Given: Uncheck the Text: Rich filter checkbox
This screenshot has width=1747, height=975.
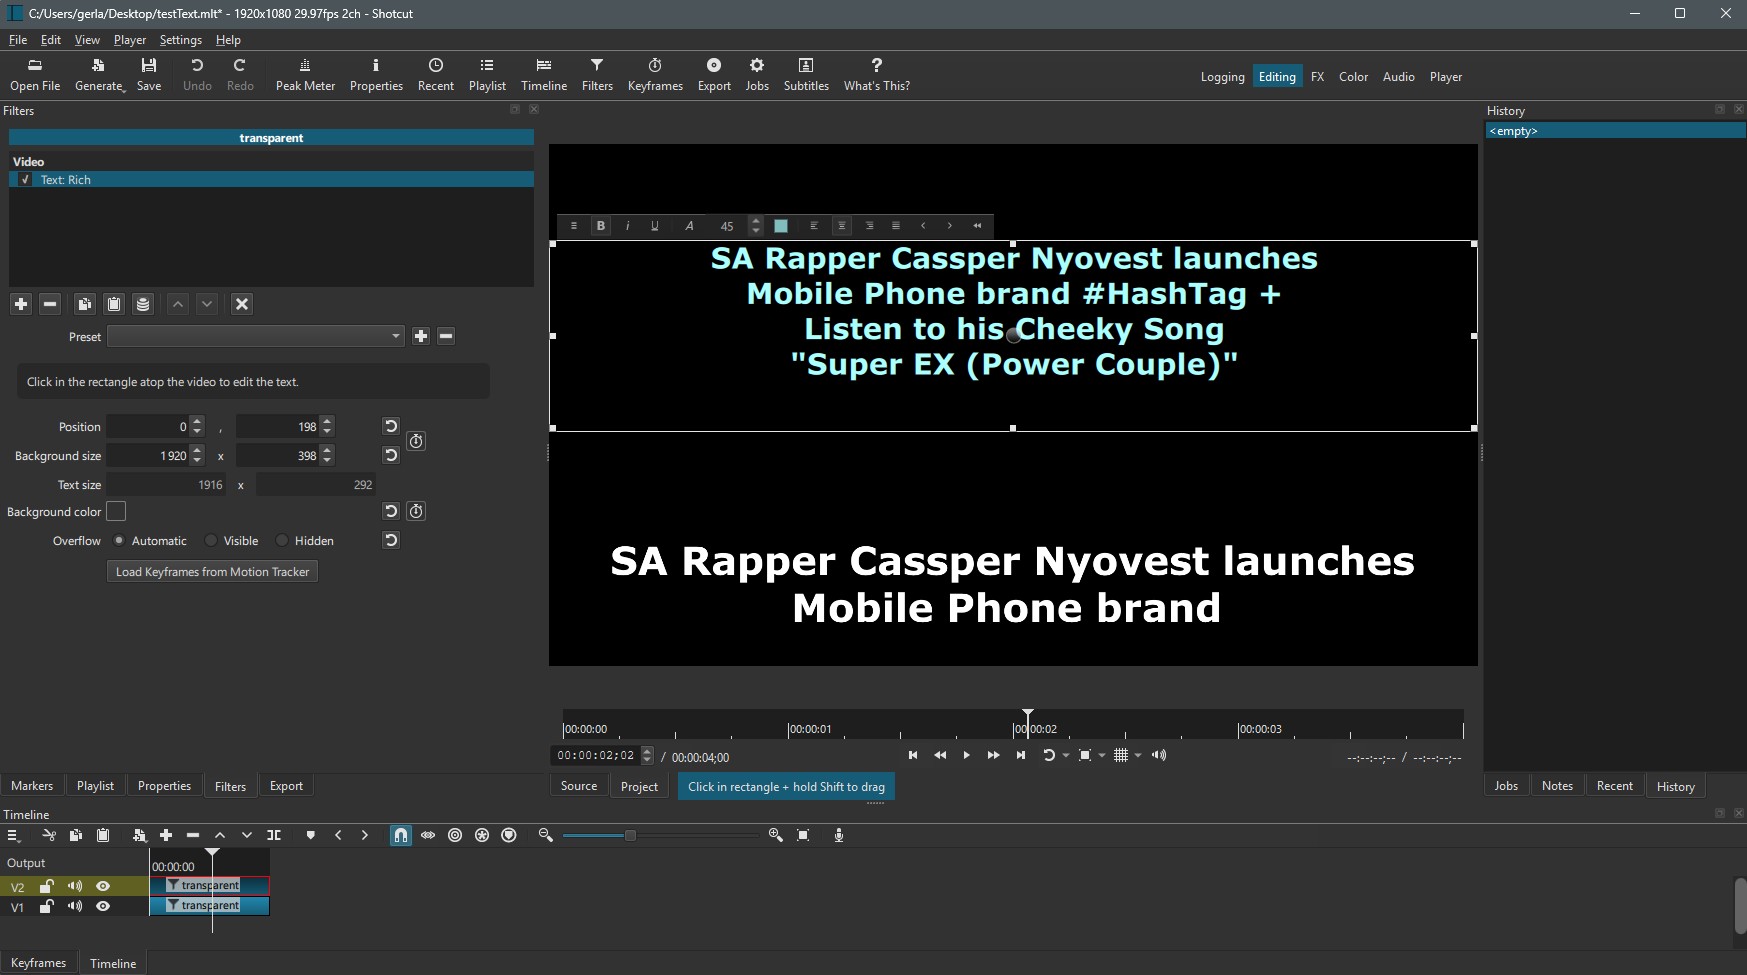Looking at the screenshot, I should click(25, 180).
